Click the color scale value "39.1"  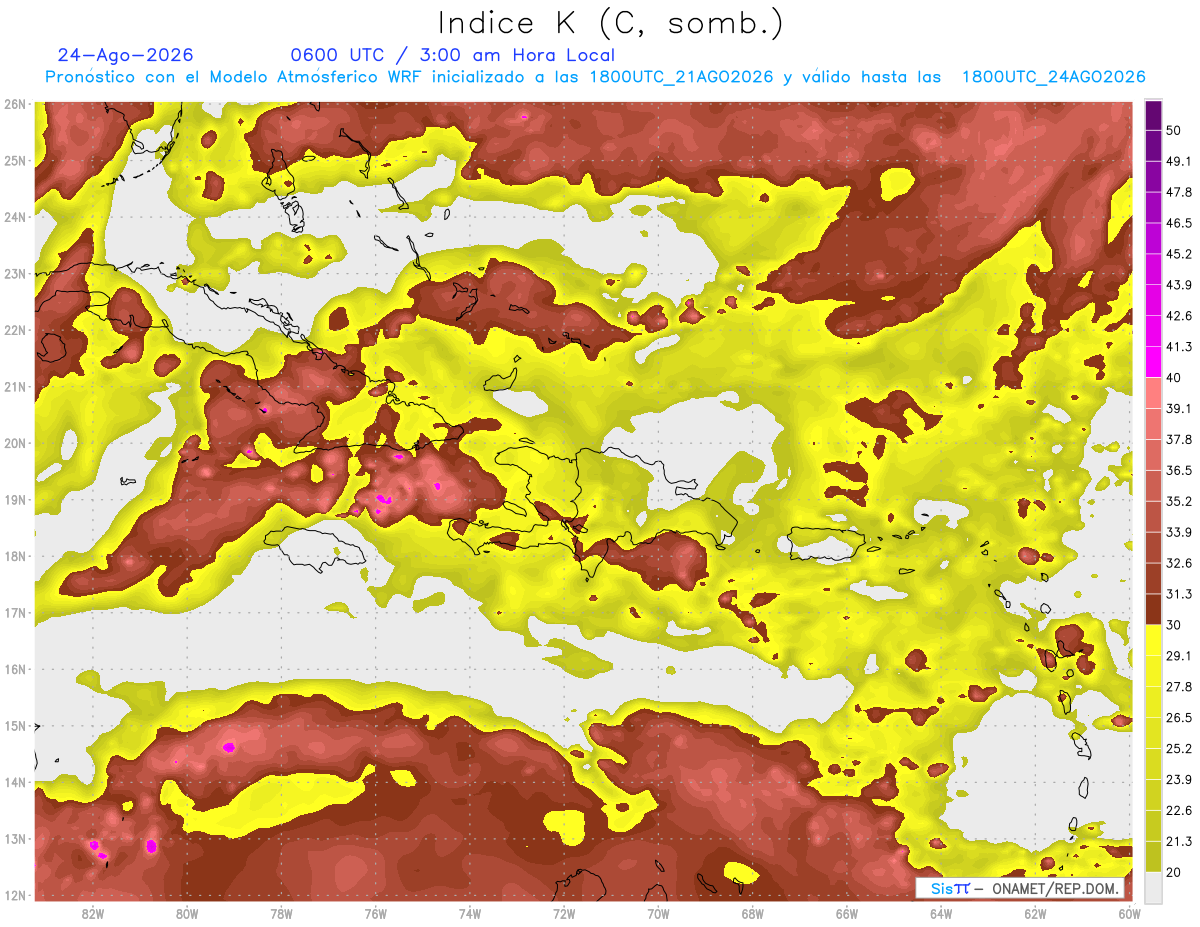coord(1179,408)
